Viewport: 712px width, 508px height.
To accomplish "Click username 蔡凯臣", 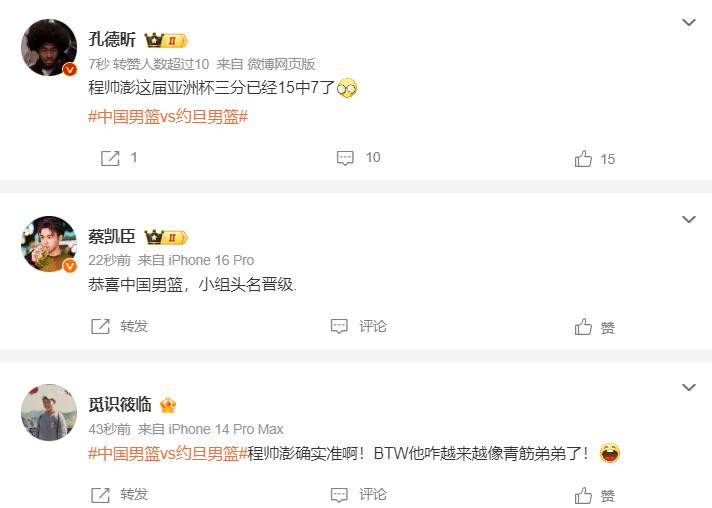I will tap(112, 237).
